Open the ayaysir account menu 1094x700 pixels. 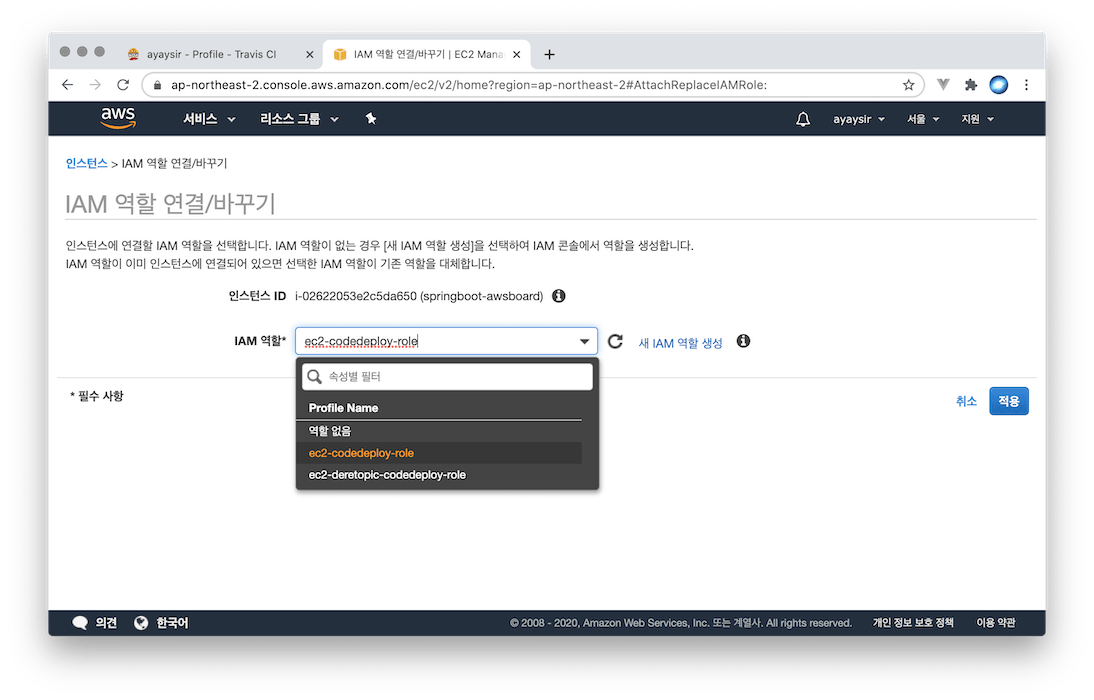tap(859, 119)
